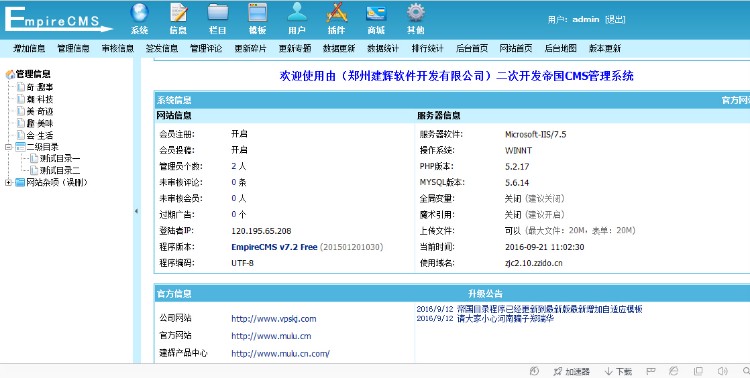Open the 信息 (Information) notepad icon
The width and height of the screenshot is (750, 378).
(178, 13)
